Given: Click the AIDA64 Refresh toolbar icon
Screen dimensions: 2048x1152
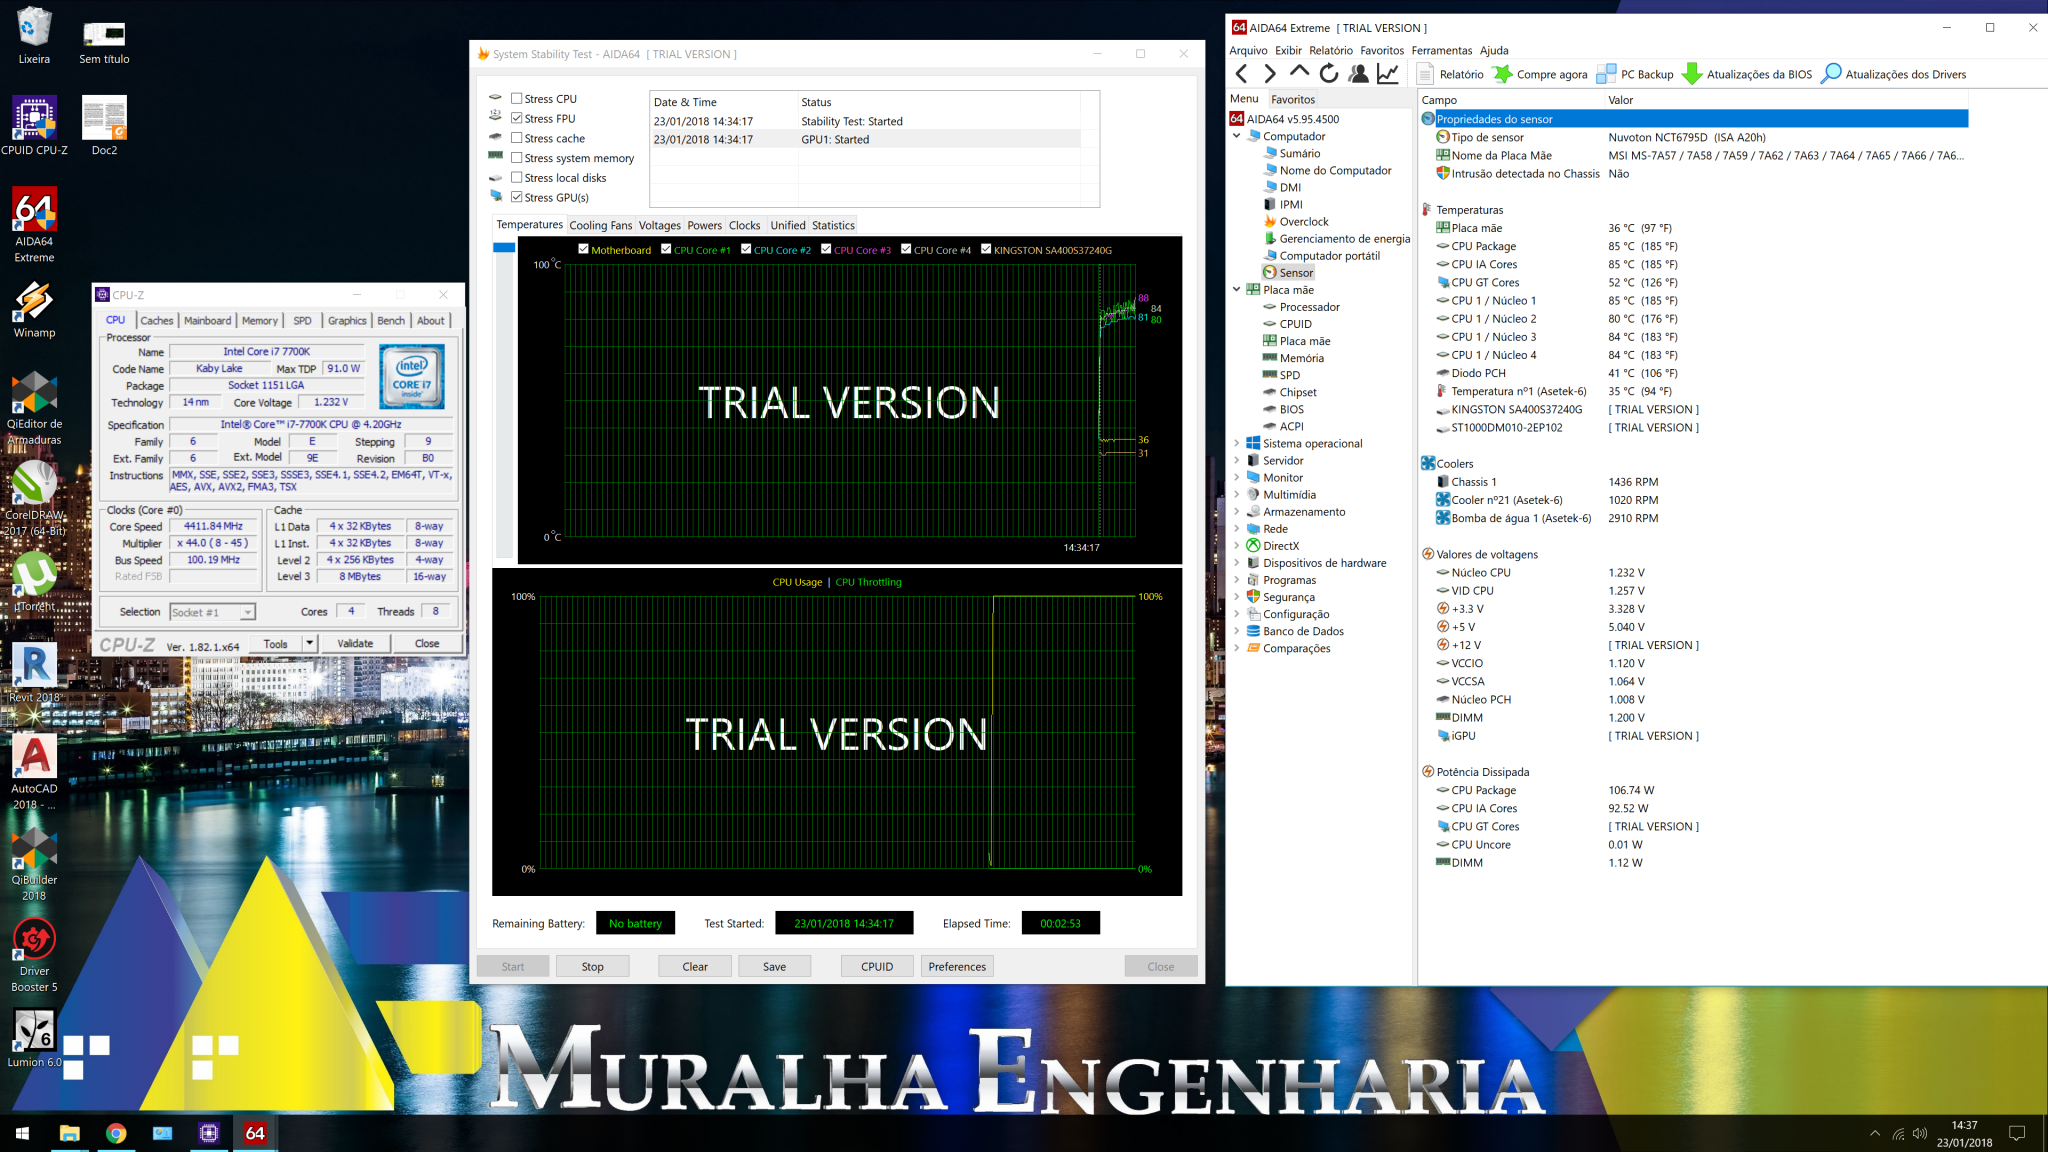Looking at the screenshot, I should click(1329, 73).
